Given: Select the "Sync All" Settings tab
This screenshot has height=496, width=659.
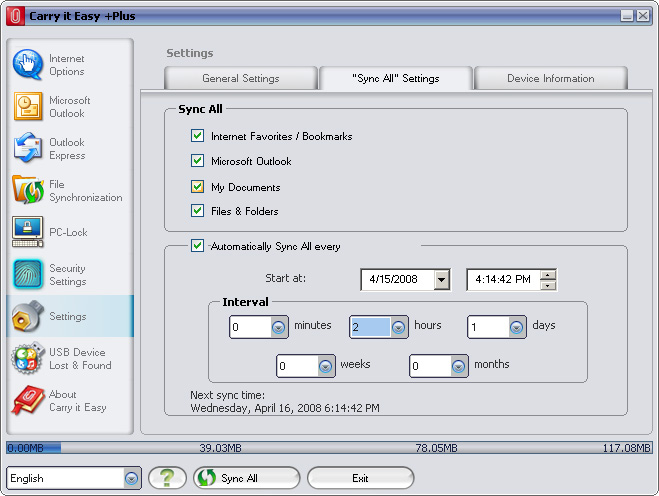Looking at the screenshot, I should [x=395, y=78].
